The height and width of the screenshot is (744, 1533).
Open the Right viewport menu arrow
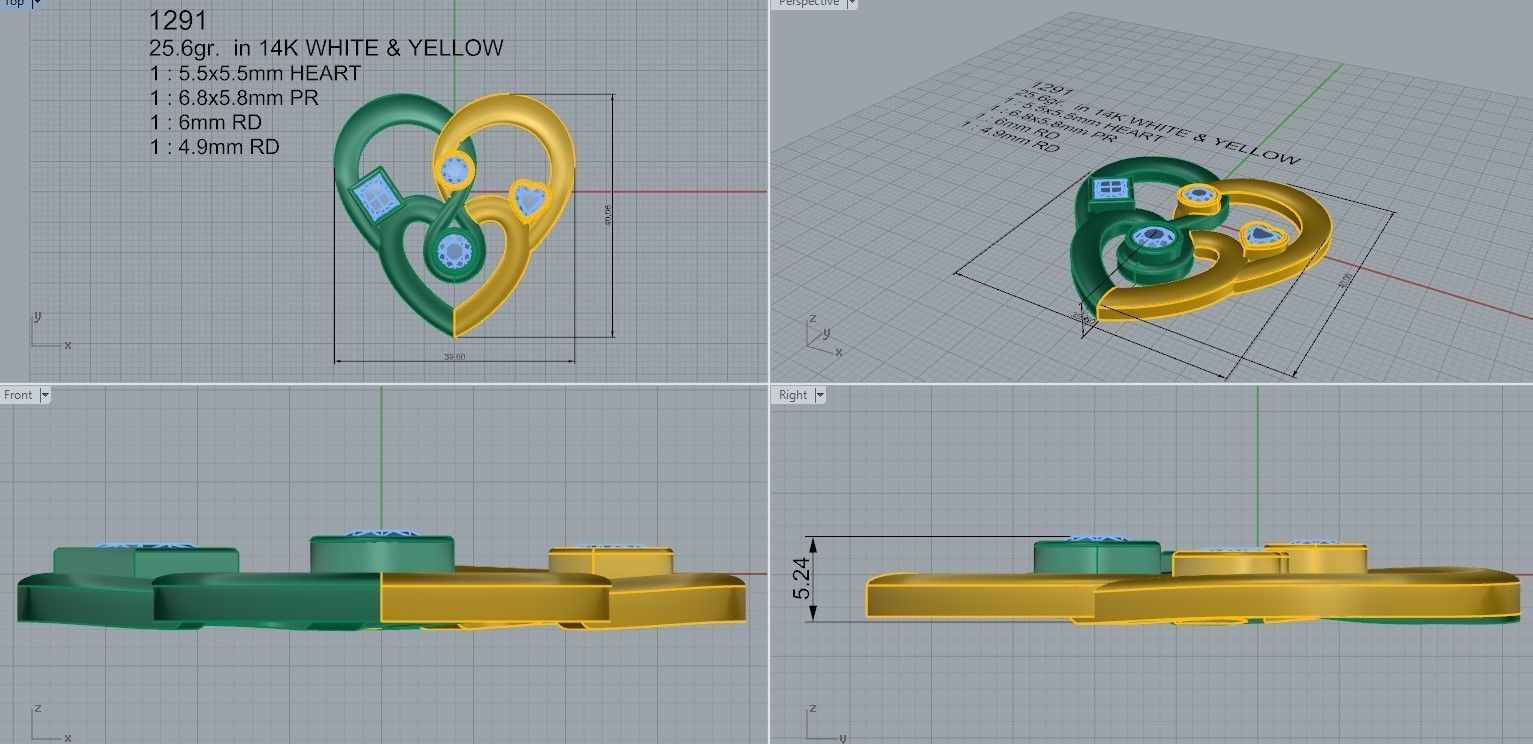[820, 395]
